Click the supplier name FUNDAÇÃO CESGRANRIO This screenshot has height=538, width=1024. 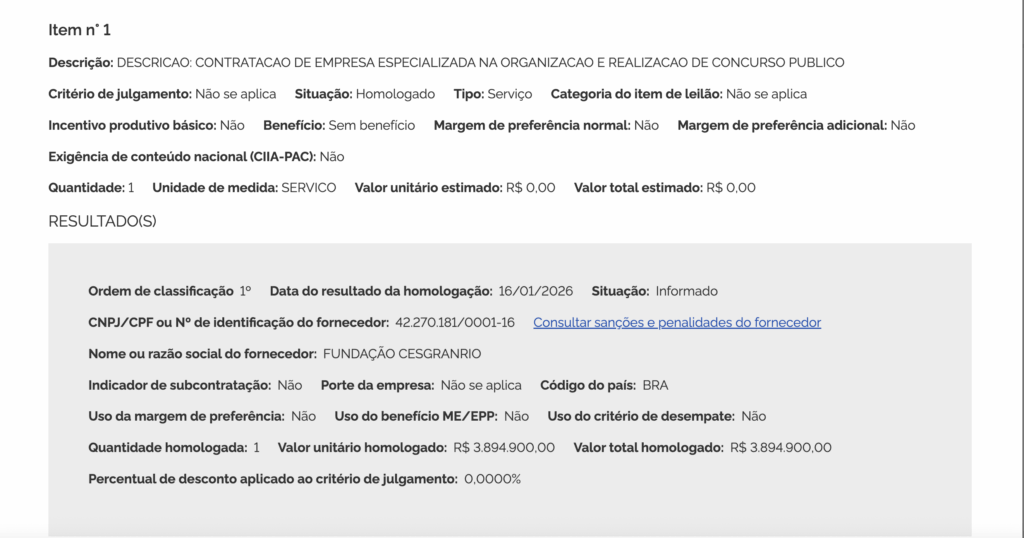pos(402,354)
